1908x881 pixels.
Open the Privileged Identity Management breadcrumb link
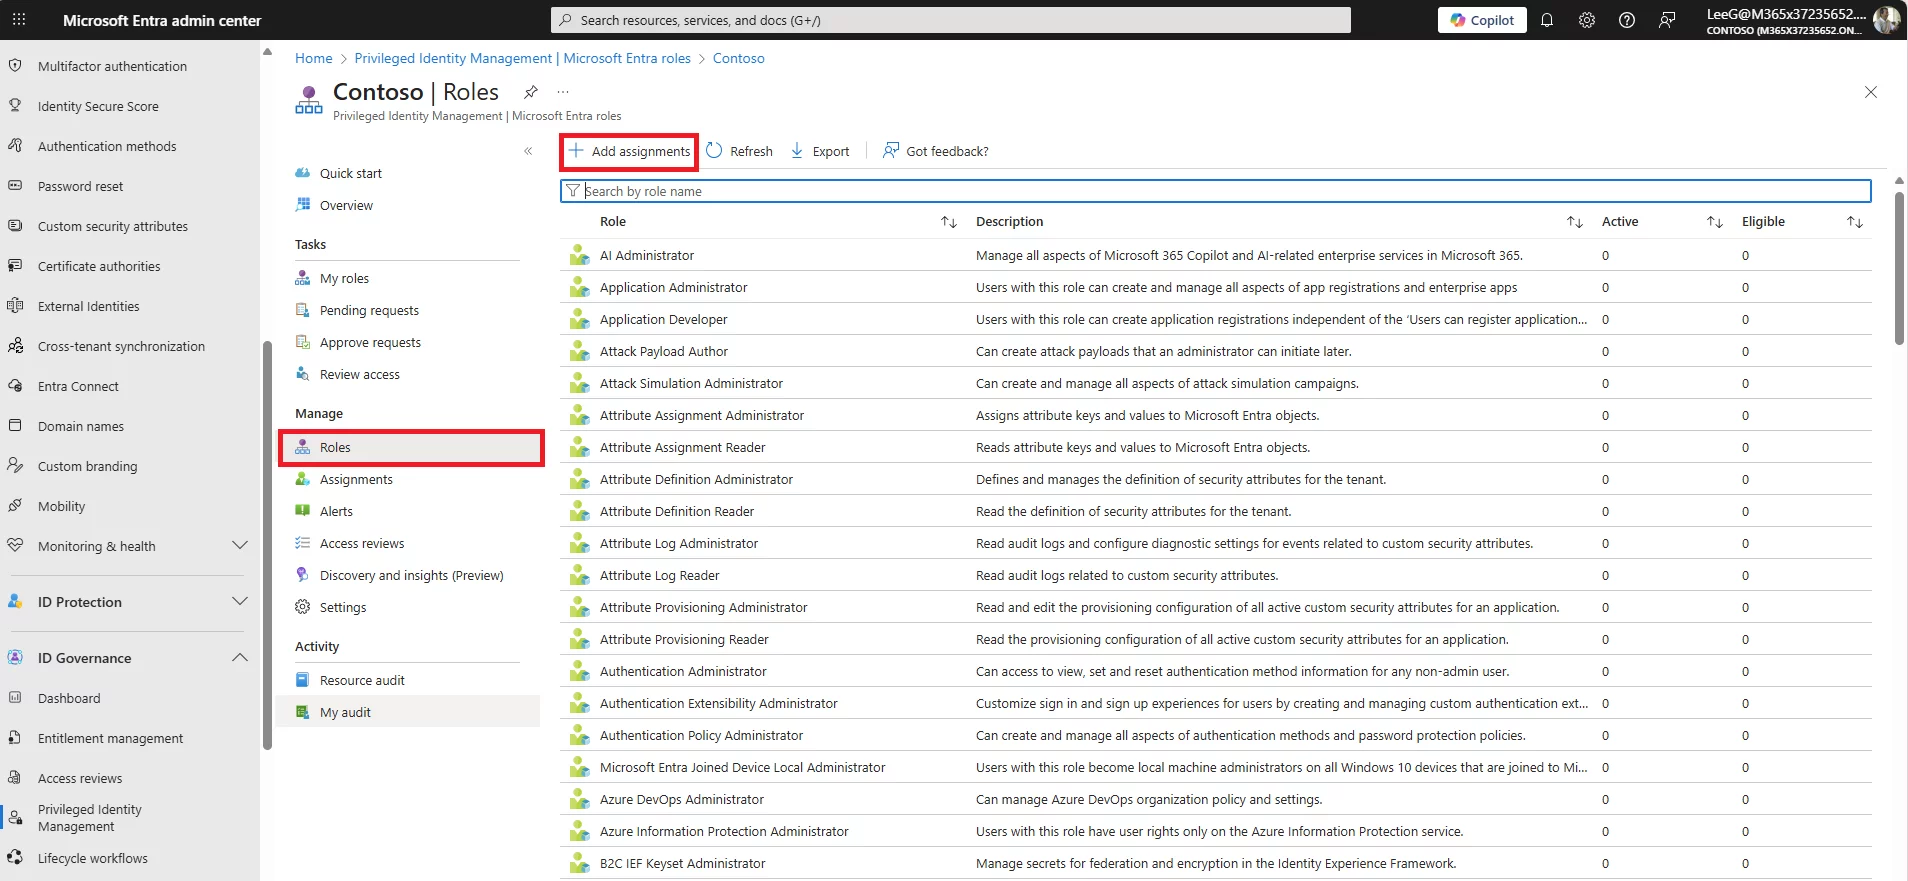[x=522, y=58]
